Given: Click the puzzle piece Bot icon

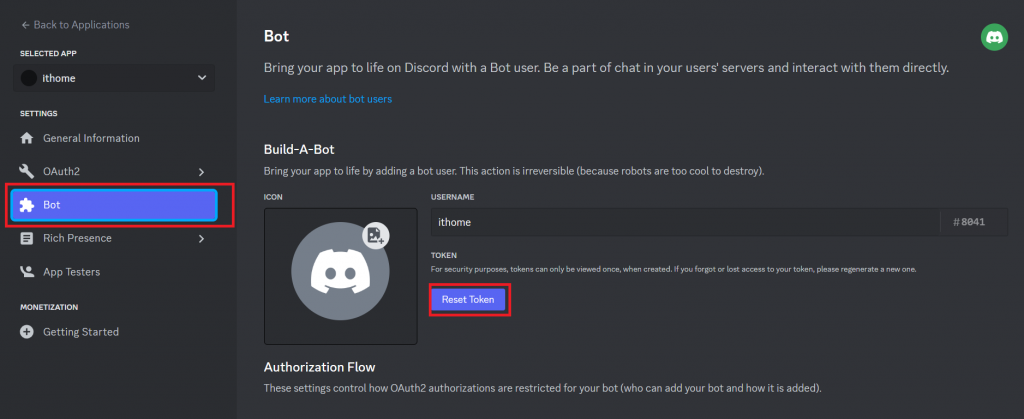Looking at the screenshot, I should tap(27, 205).
